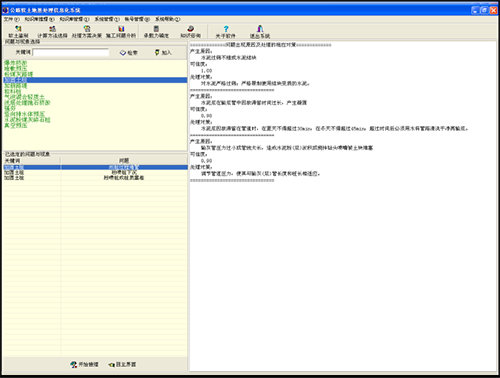Open the 知识库管理 menu
The image size is (500, 378).
coord(74,19)
